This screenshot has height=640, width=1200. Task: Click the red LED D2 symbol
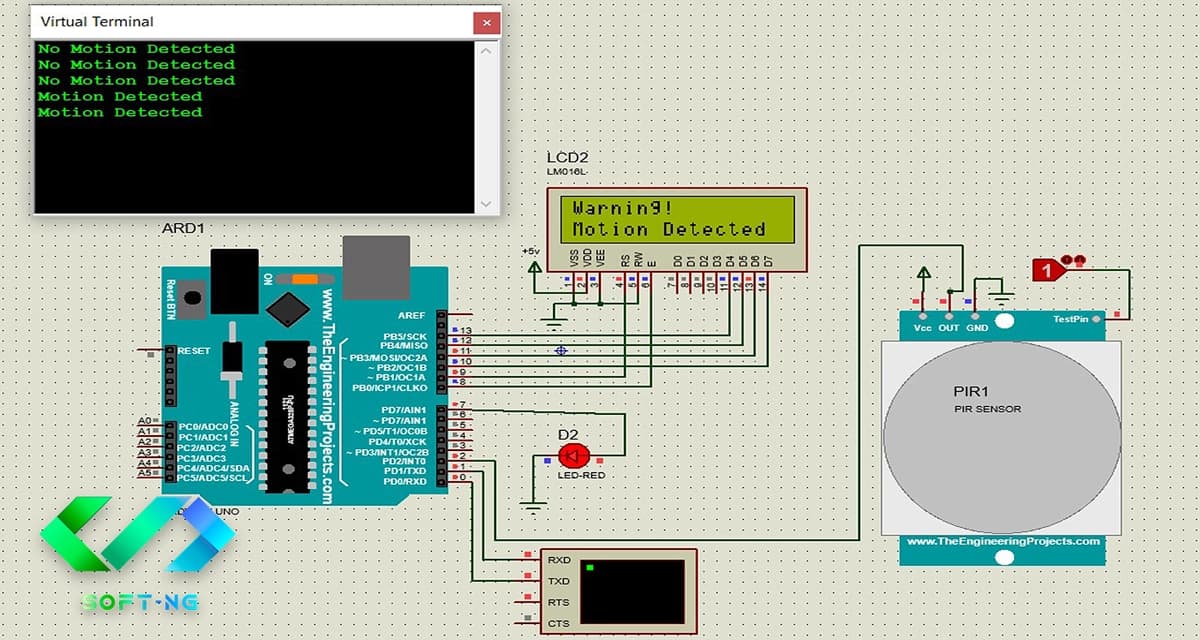[x=573, y=456]
